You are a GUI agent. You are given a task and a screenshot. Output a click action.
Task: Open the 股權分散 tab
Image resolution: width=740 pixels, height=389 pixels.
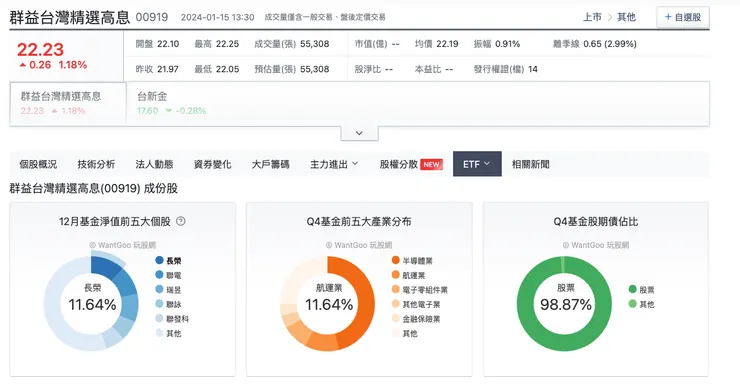[x=411, y=164]
